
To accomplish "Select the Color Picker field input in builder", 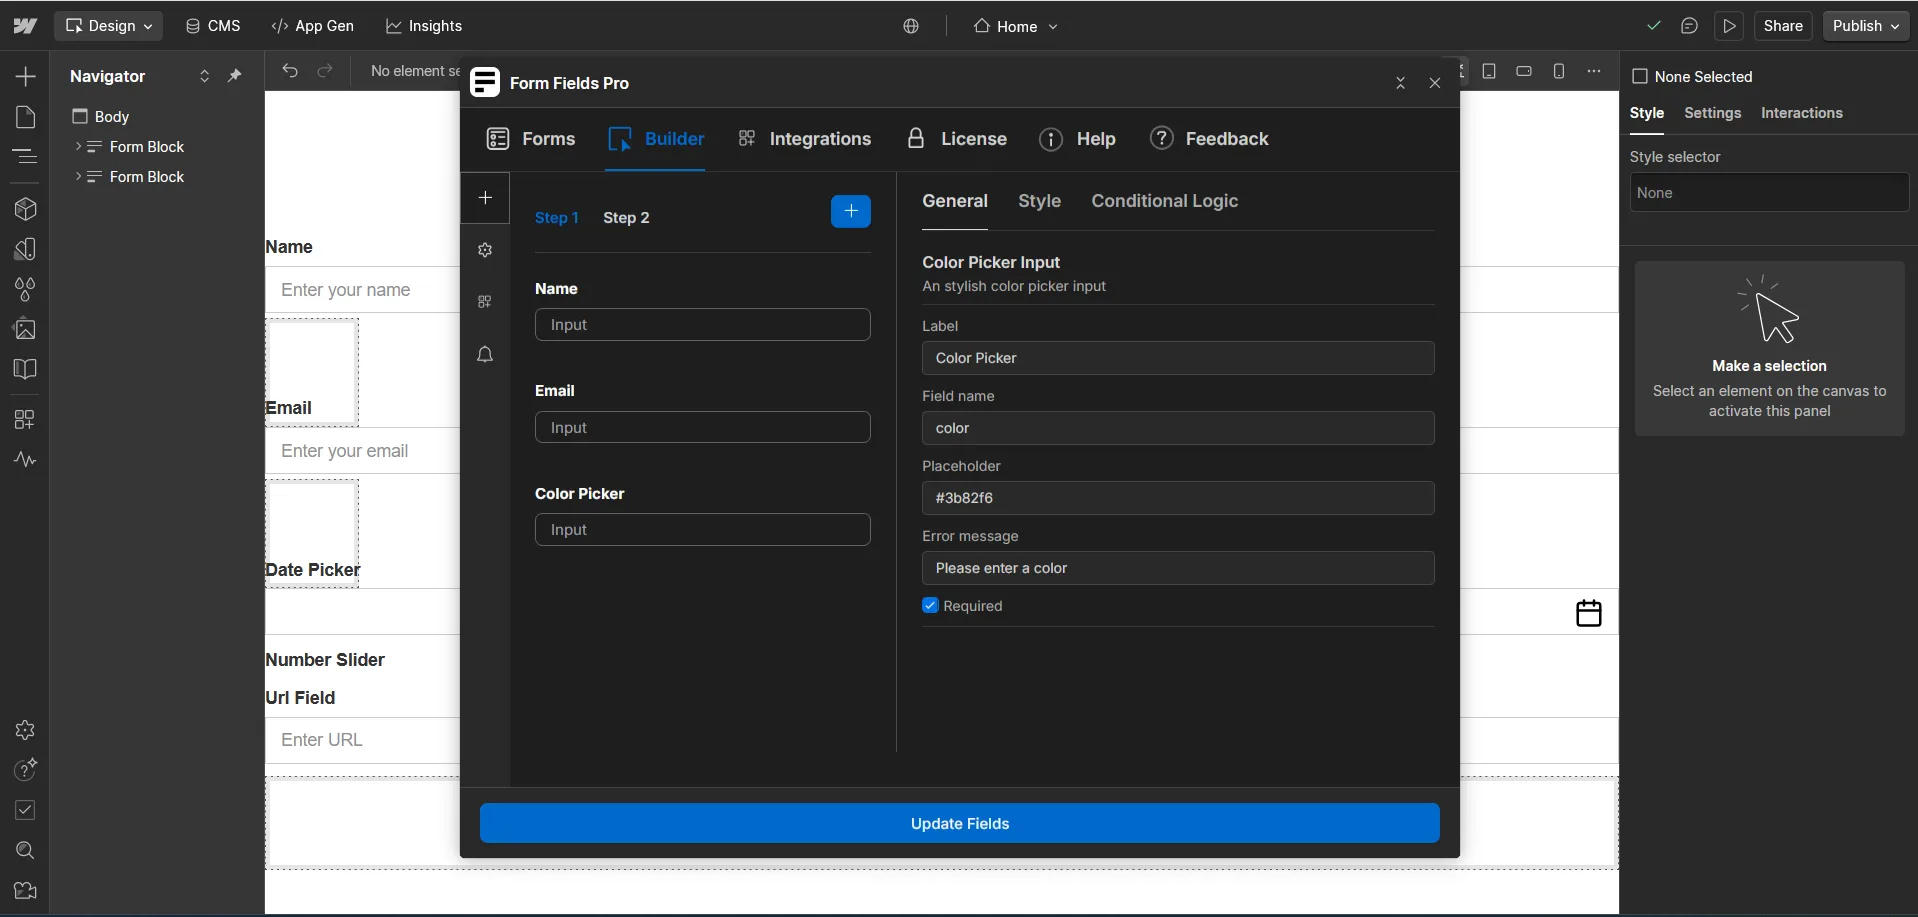I will click(703, 530).
